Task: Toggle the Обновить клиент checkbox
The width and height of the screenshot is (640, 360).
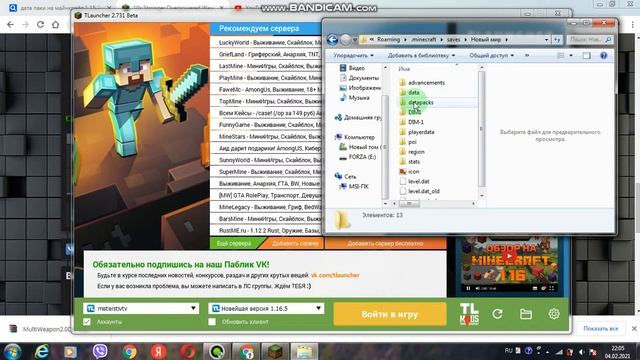Action: click(x=212, y=322)
